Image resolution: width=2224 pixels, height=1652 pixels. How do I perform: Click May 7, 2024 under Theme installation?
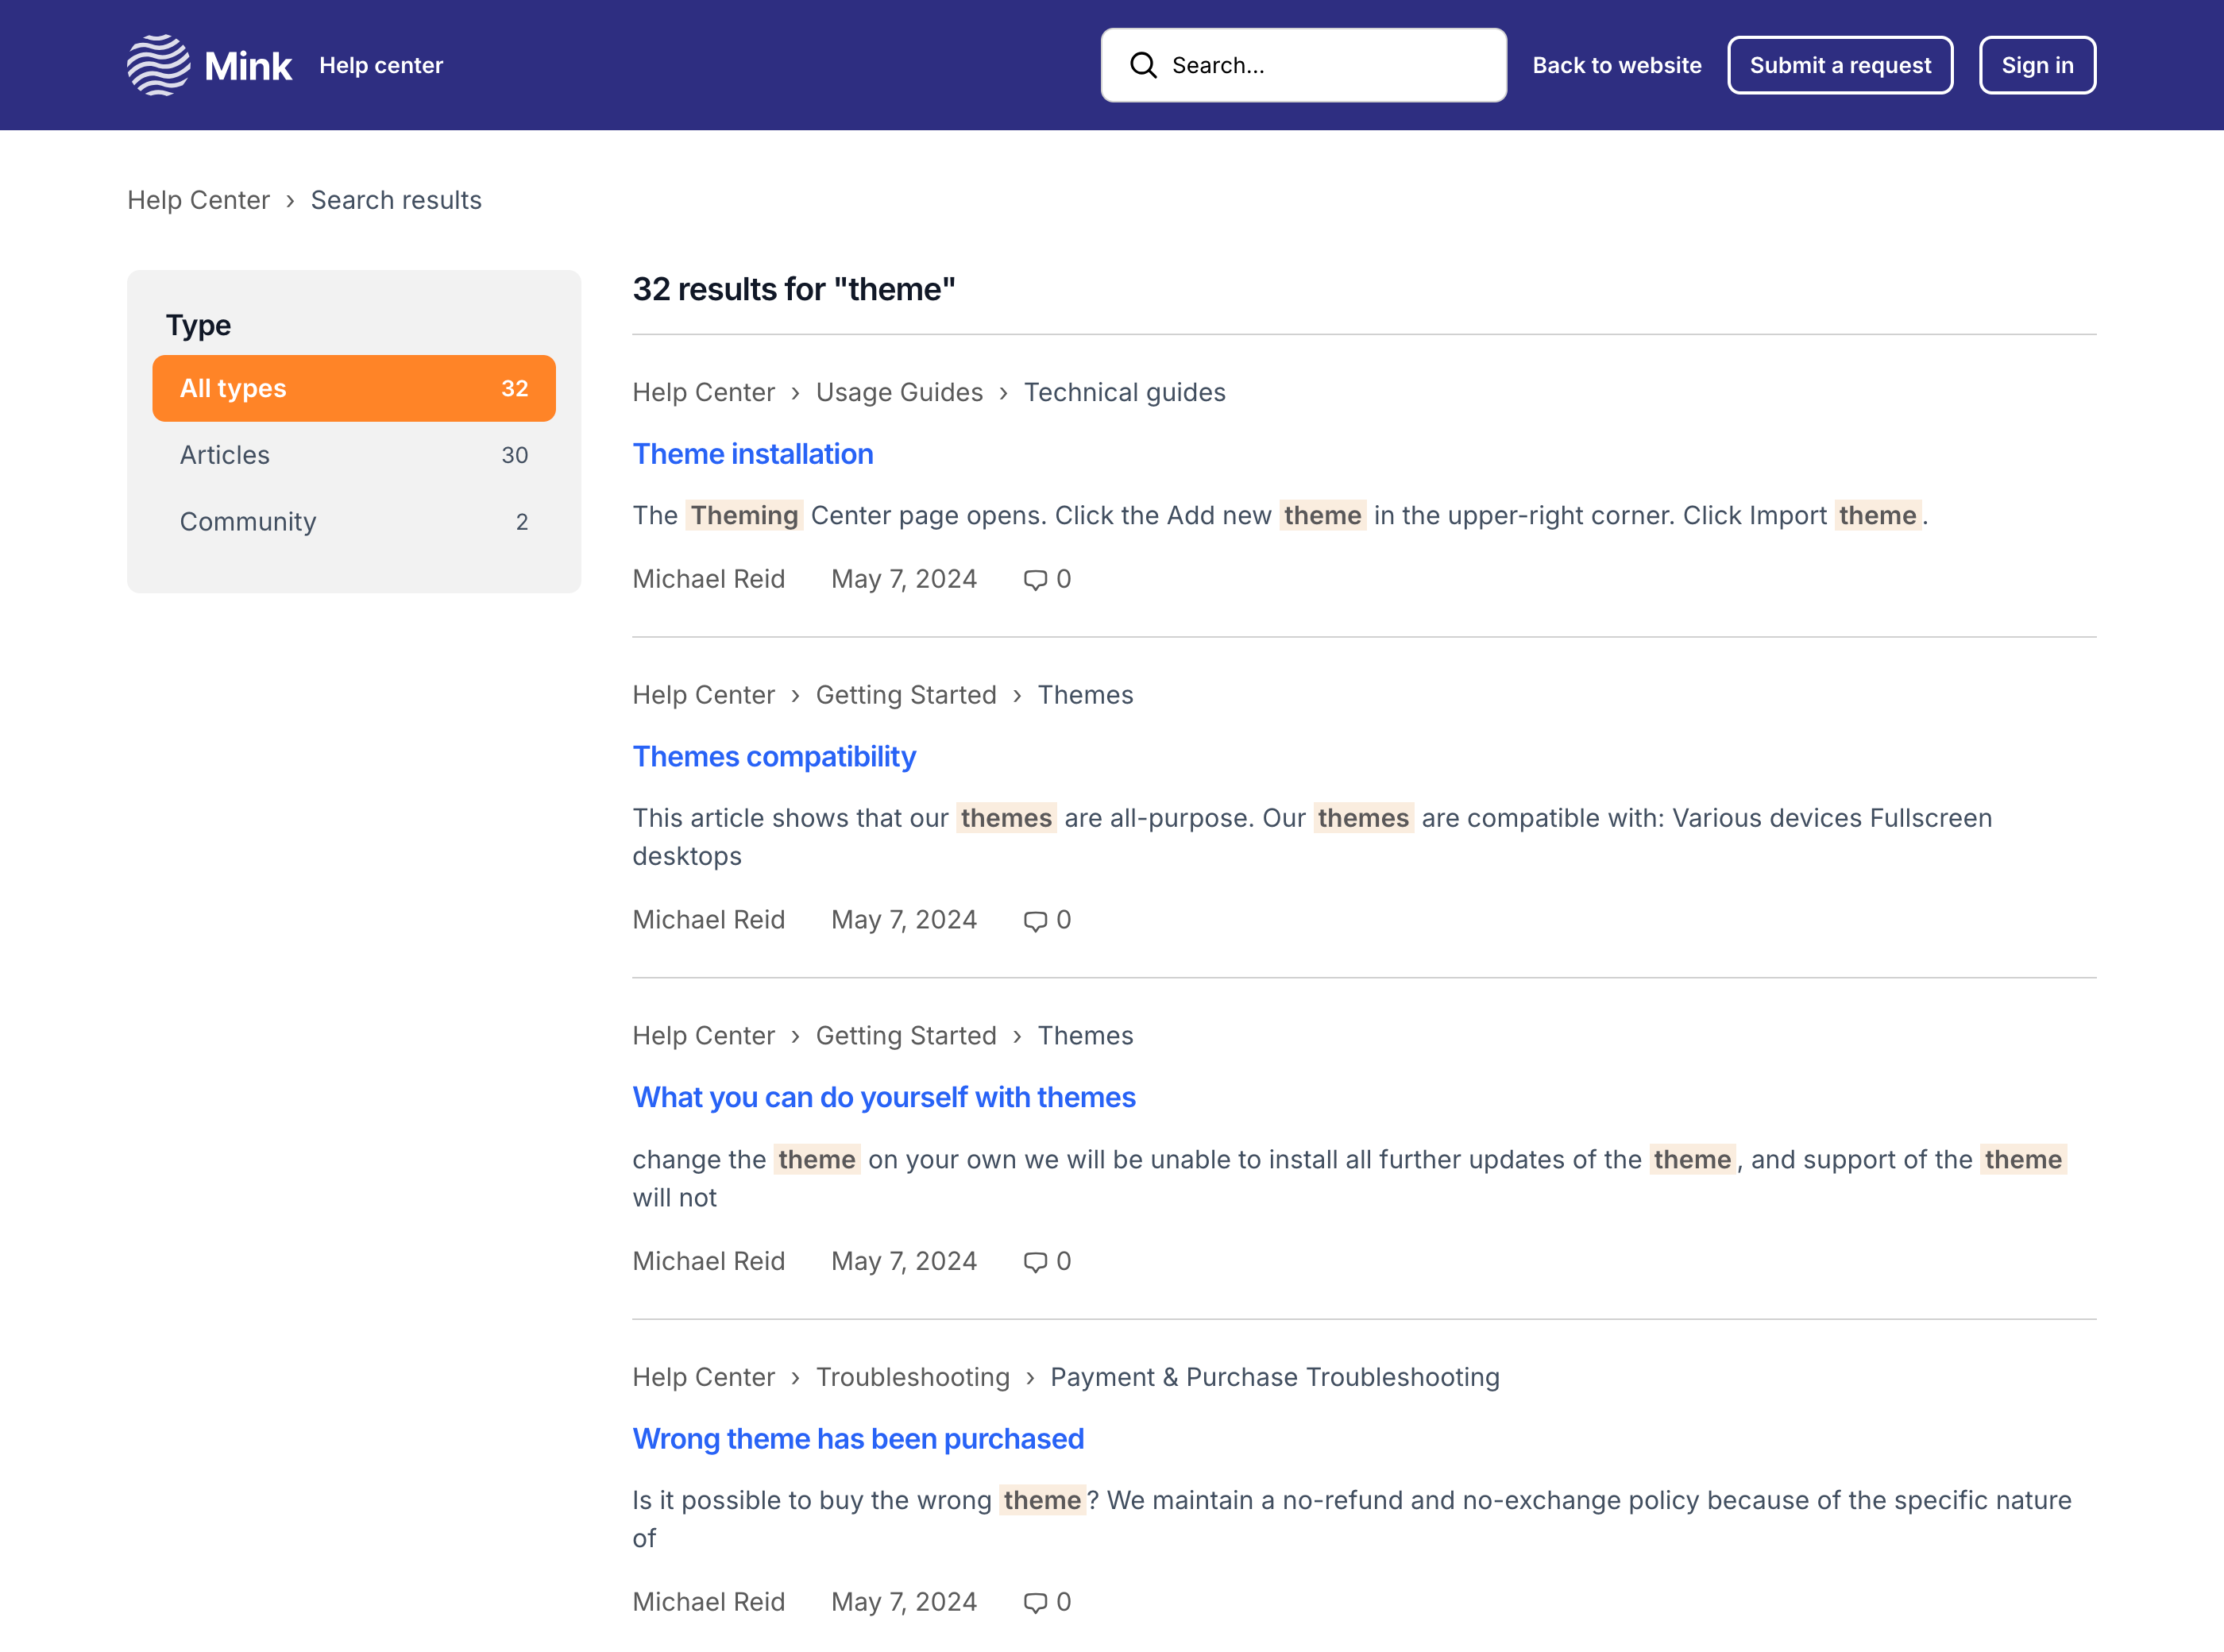tap(904, 579)
